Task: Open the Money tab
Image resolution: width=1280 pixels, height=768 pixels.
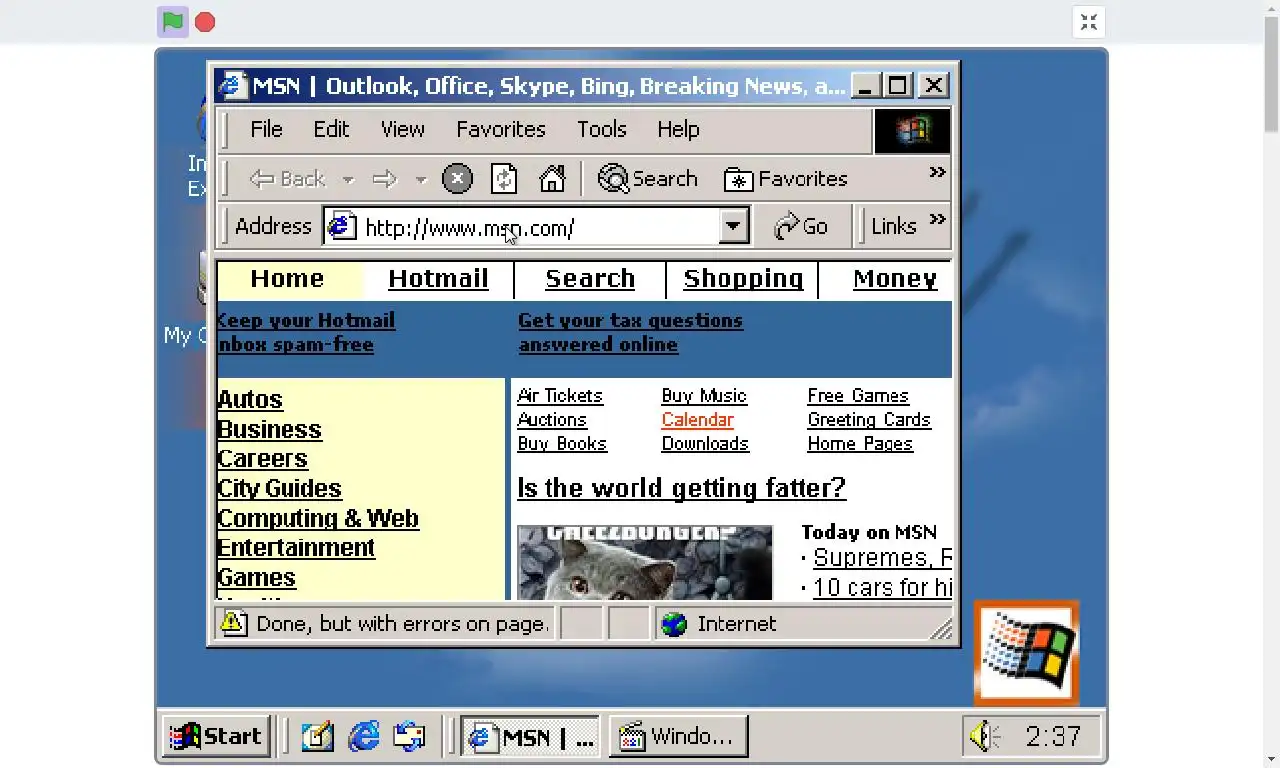Action: coord(895,279)
